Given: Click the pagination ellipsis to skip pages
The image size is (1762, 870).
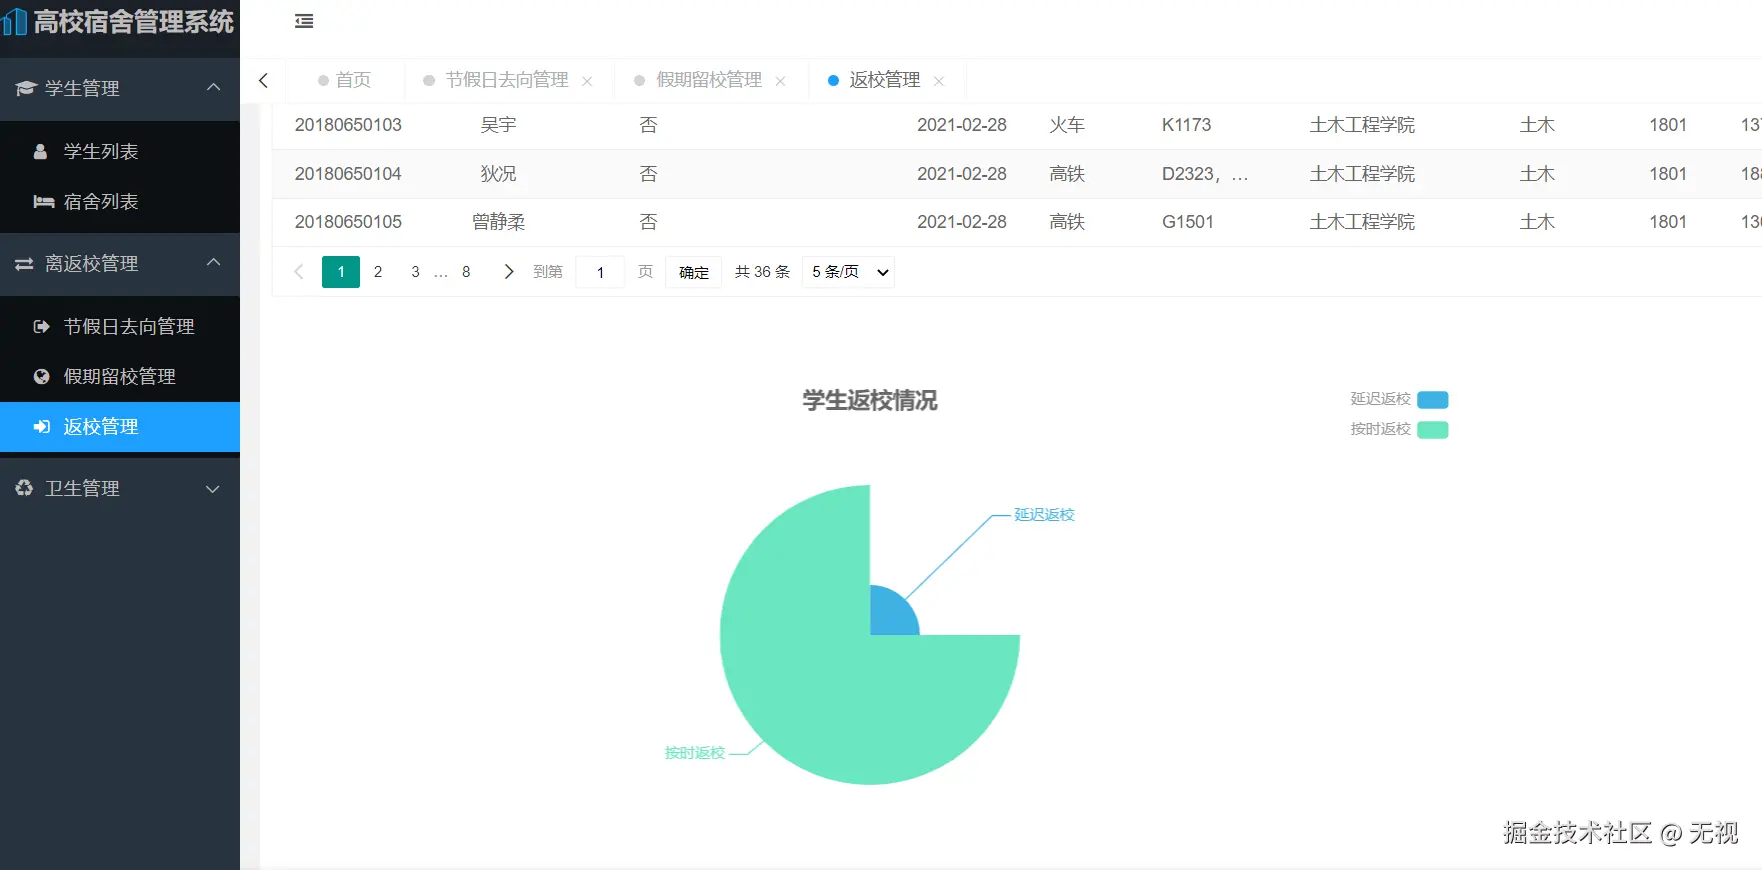Looking at the screenshot, I should coord(440,272).
